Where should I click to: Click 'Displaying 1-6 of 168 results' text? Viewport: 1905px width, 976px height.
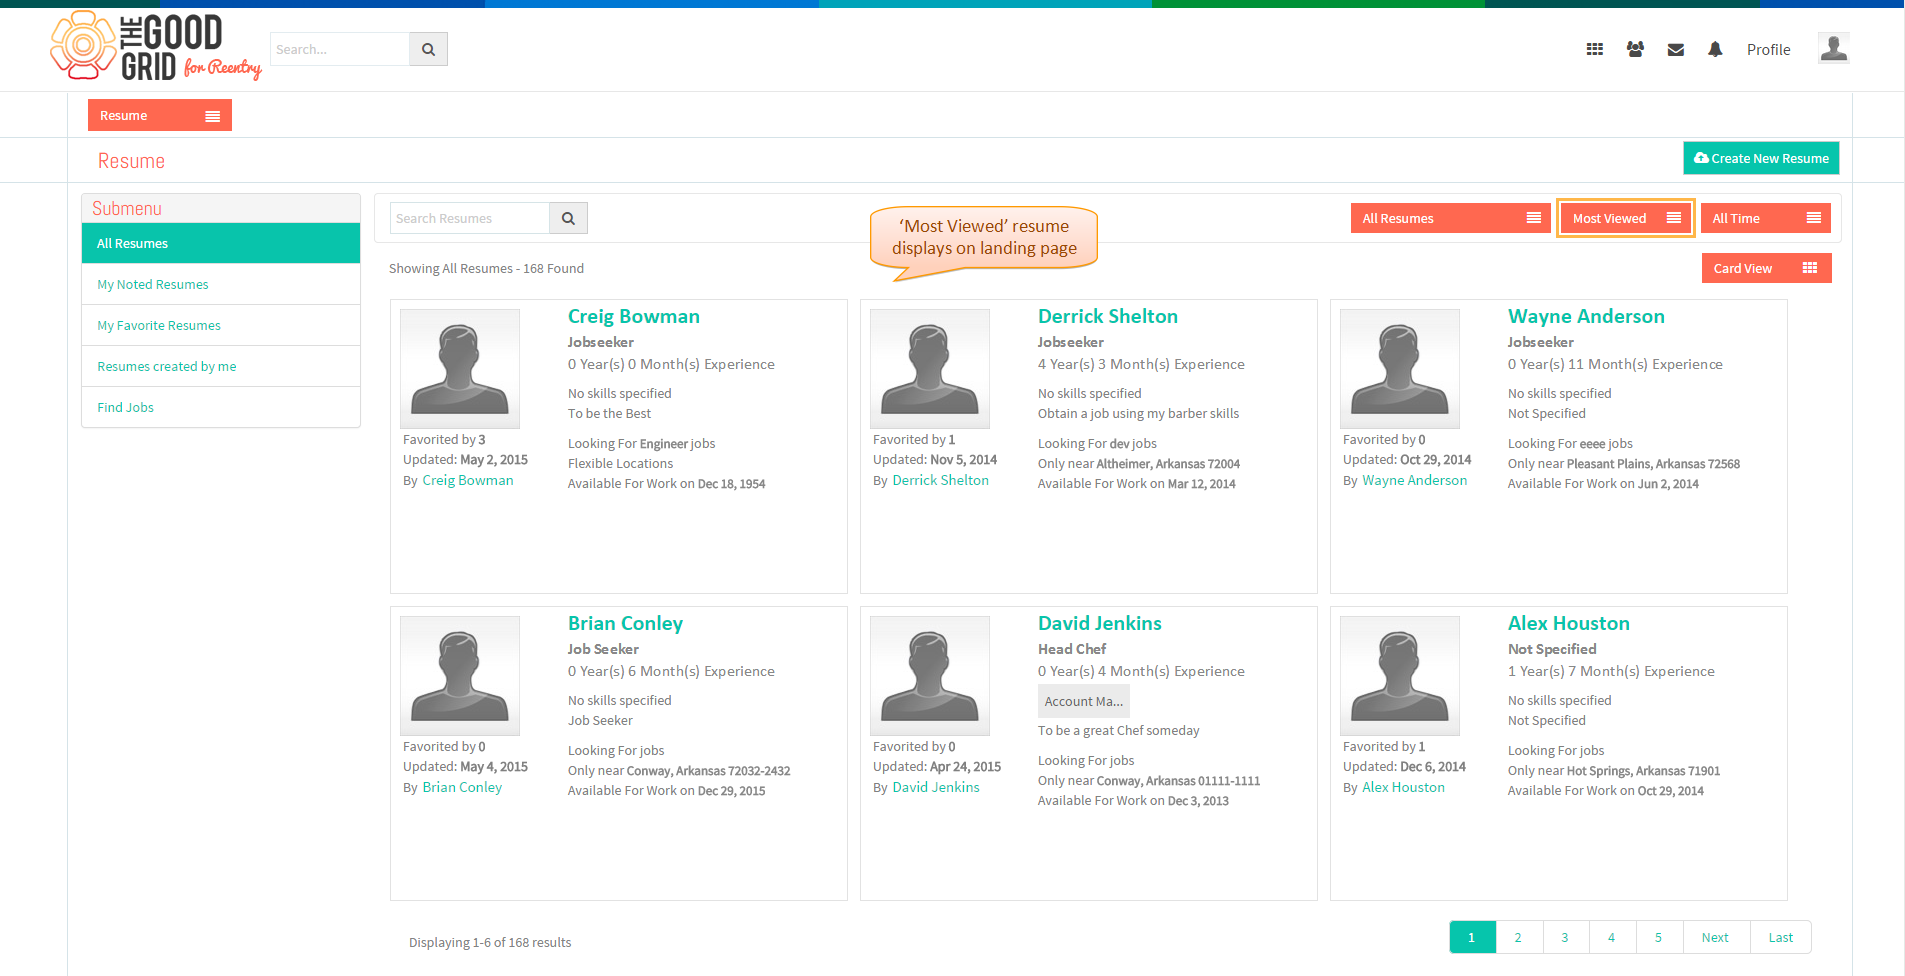(490, 942)
